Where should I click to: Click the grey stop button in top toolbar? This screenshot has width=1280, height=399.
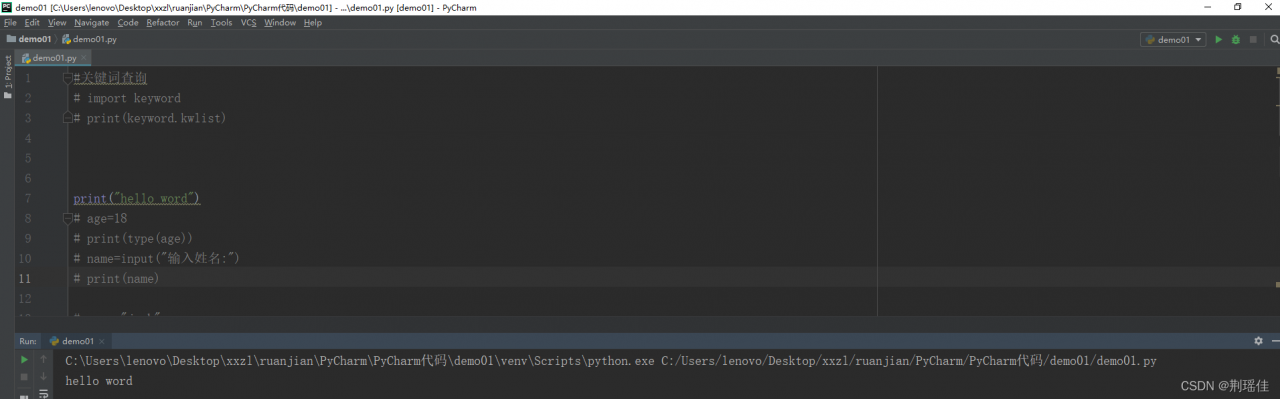coord(1252,39)
